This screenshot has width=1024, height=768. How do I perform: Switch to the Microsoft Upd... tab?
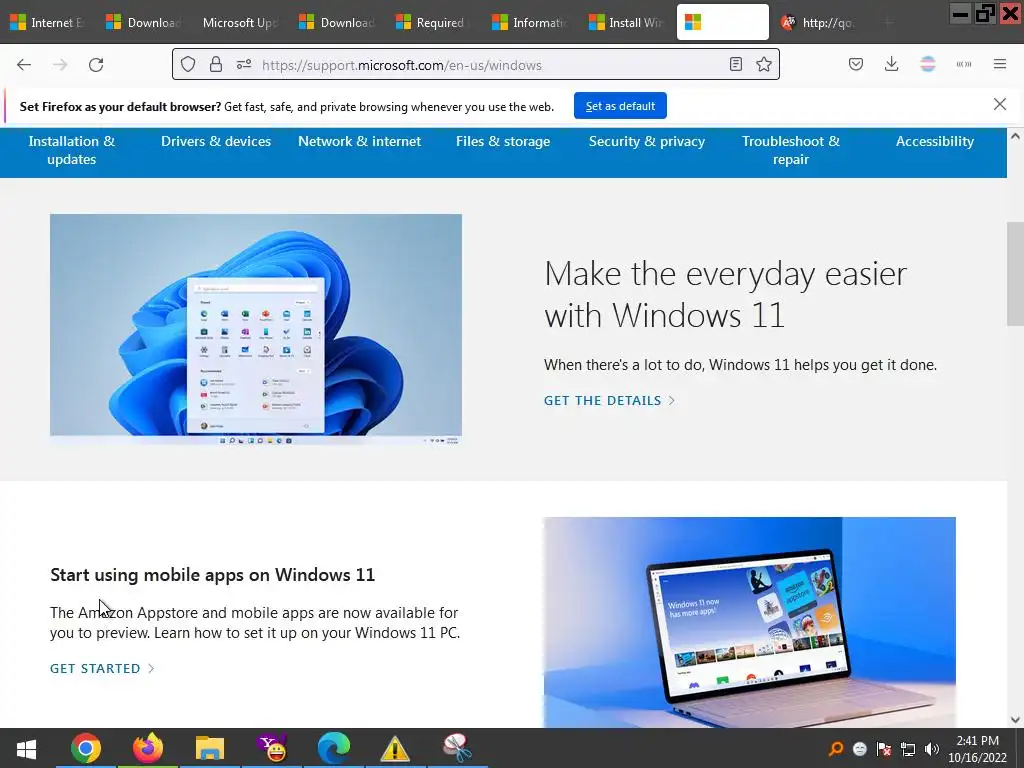tap(242, 22)
